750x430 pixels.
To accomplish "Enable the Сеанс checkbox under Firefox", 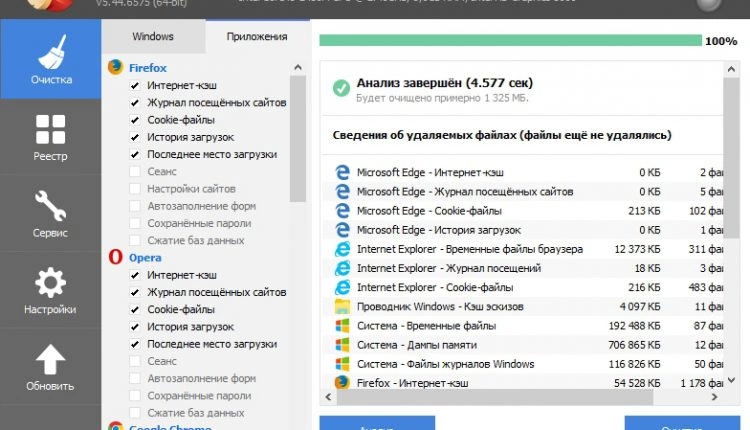I will click(135, 171).
